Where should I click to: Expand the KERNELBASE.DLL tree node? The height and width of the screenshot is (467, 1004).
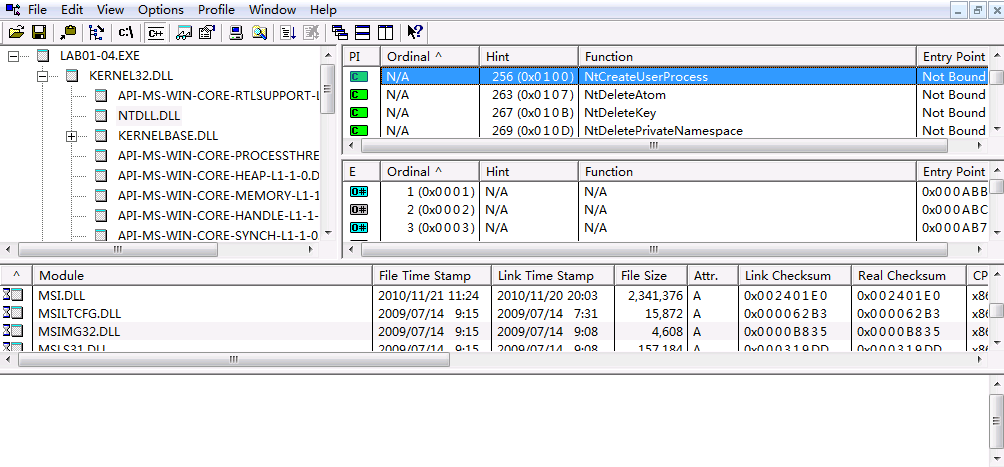click(72, 135)
